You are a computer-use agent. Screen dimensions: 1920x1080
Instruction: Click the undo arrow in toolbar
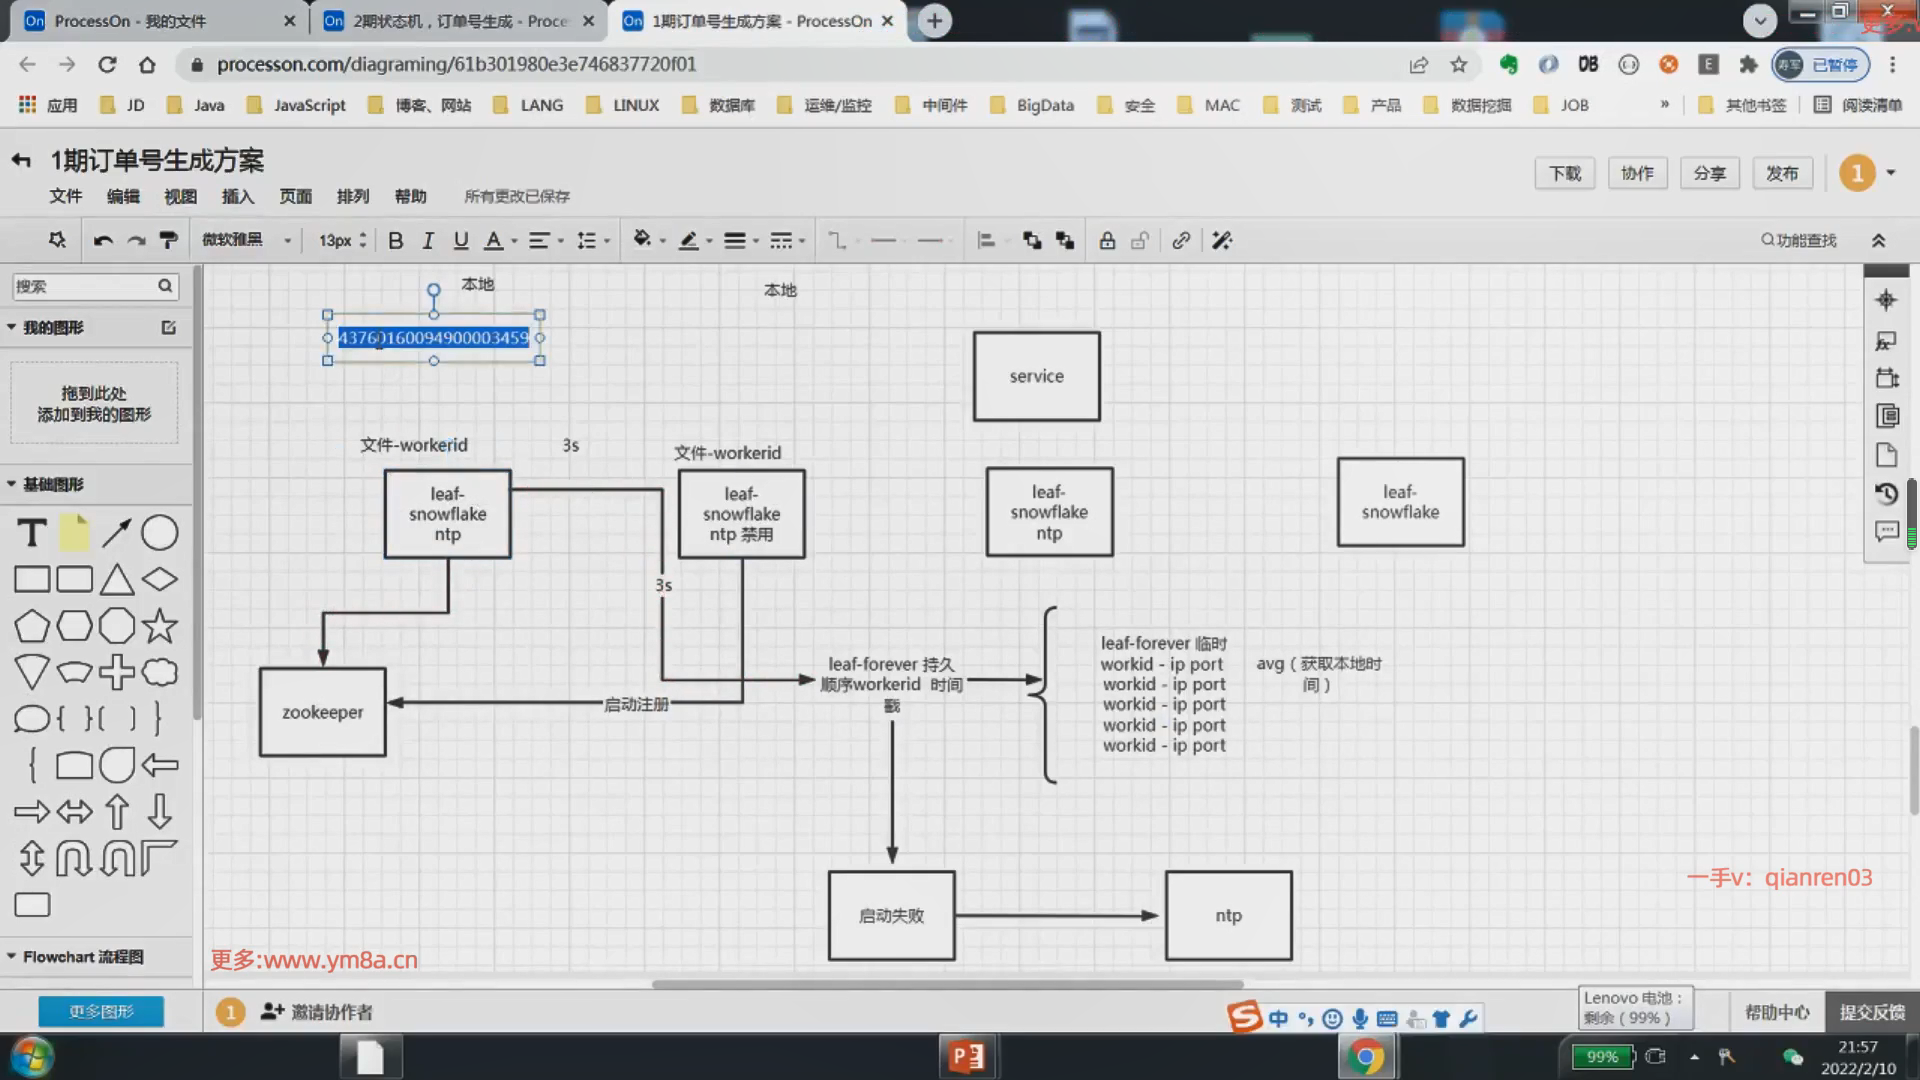coord(102,241)
